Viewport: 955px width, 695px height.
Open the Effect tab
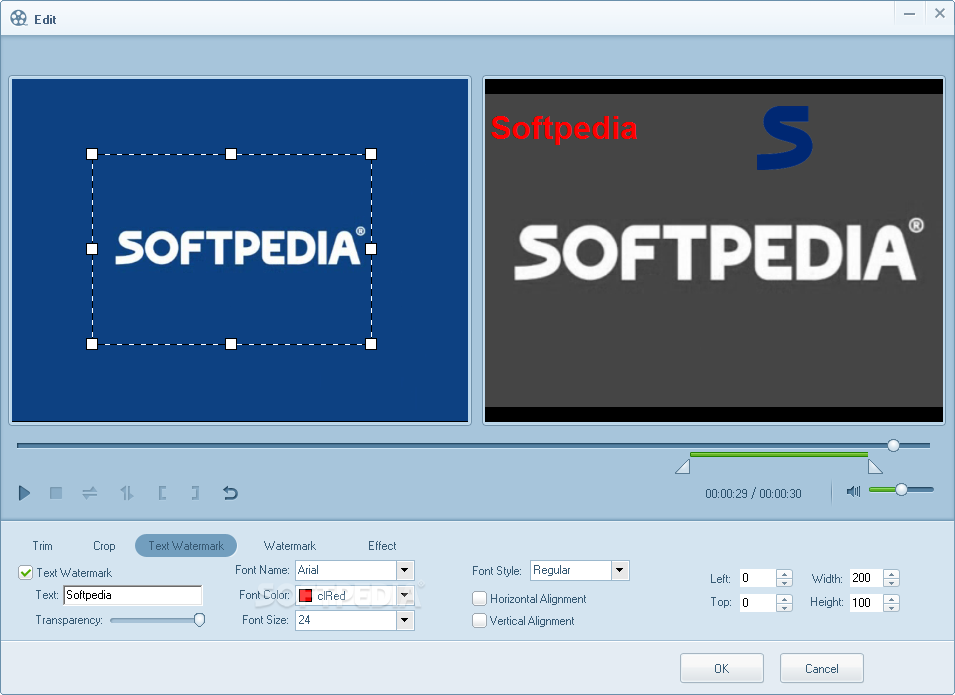pos(382,546)
